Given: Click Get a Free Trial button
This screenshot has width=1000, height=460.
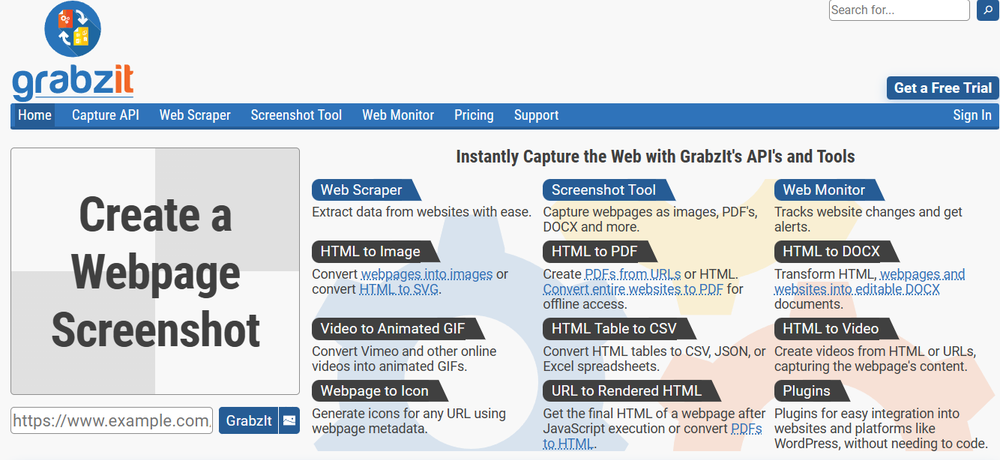Looking at the screenshot, I should (x=943, y=88).
